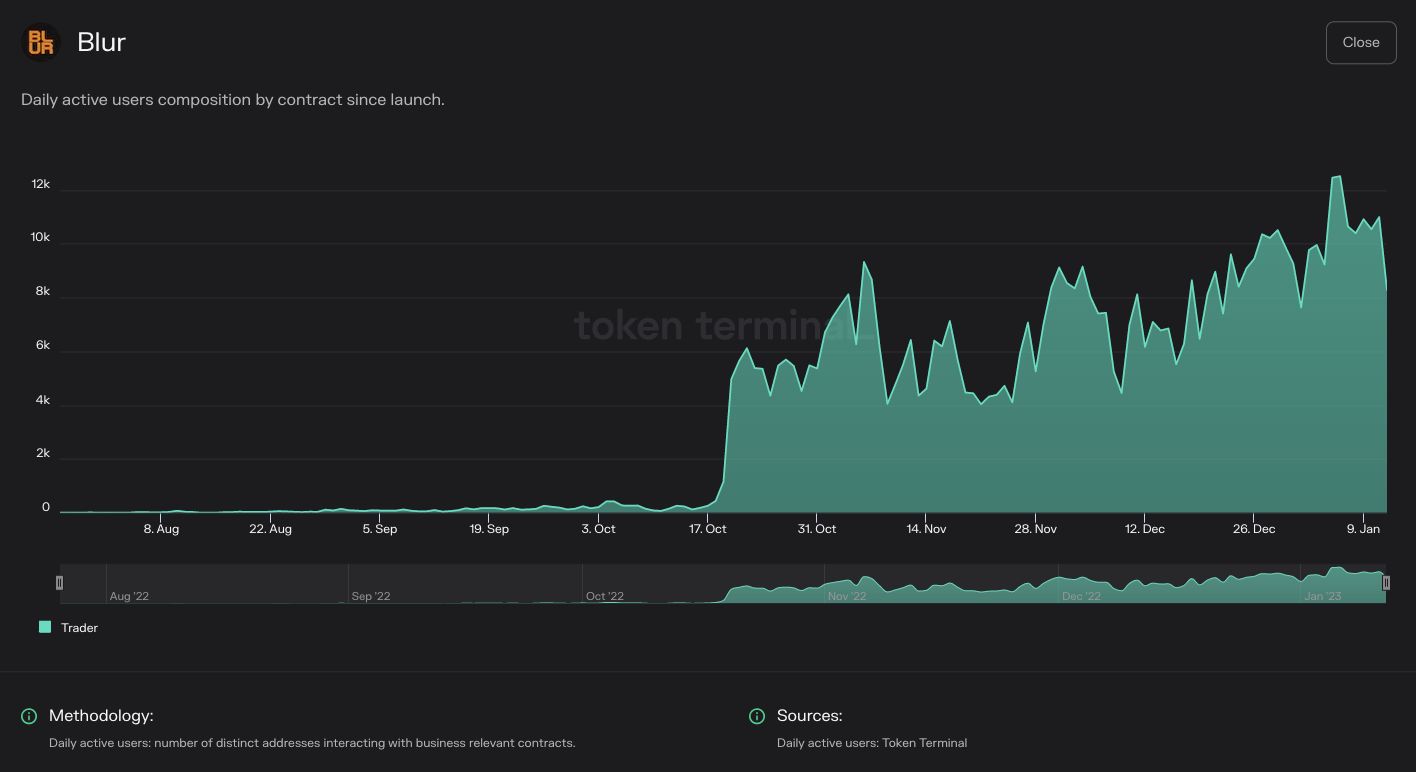Click the daily active users subtitle text
The image size is (1416, 772).
pos(233,99)
